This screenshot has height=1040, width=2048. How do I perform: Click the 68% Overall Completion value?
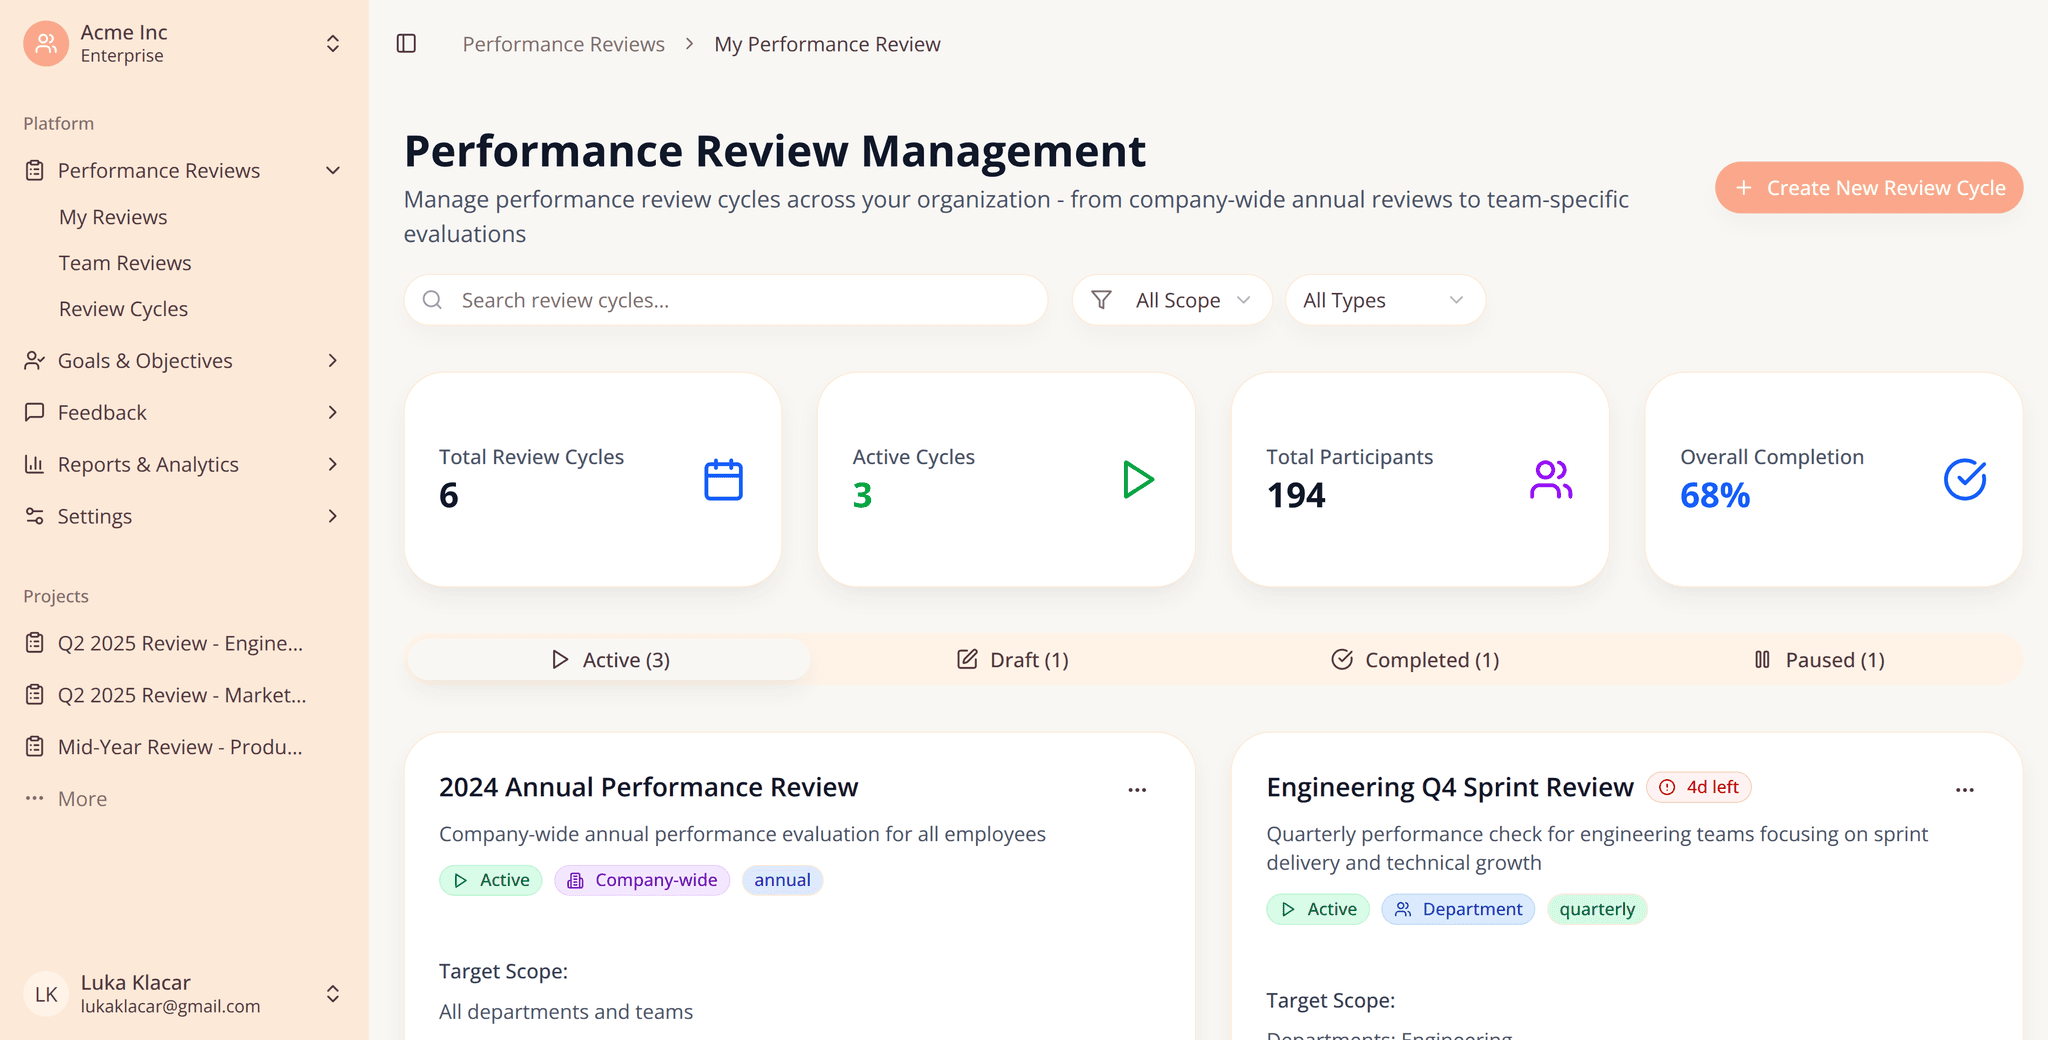(x=1715, y=495)
